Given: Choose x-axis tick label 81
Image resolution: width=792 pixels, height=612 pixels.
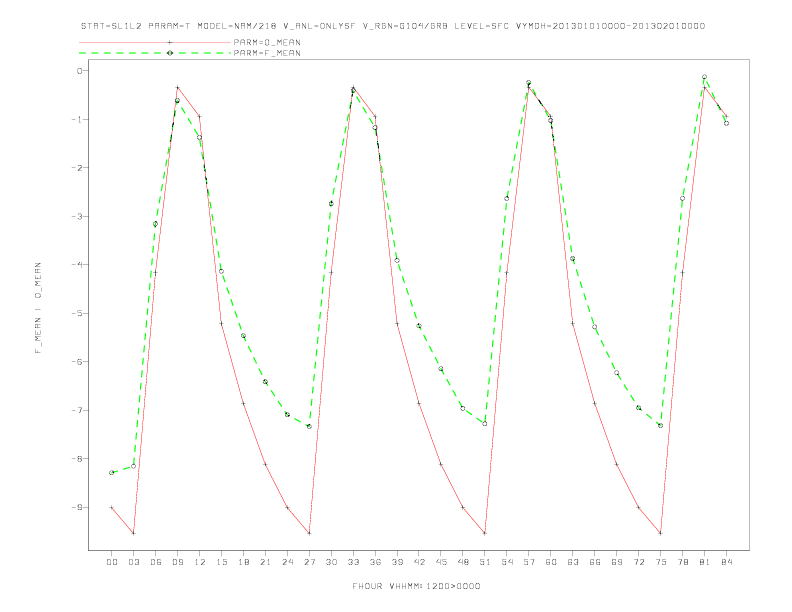Looking at the screenshot, I should coord(705,562).
